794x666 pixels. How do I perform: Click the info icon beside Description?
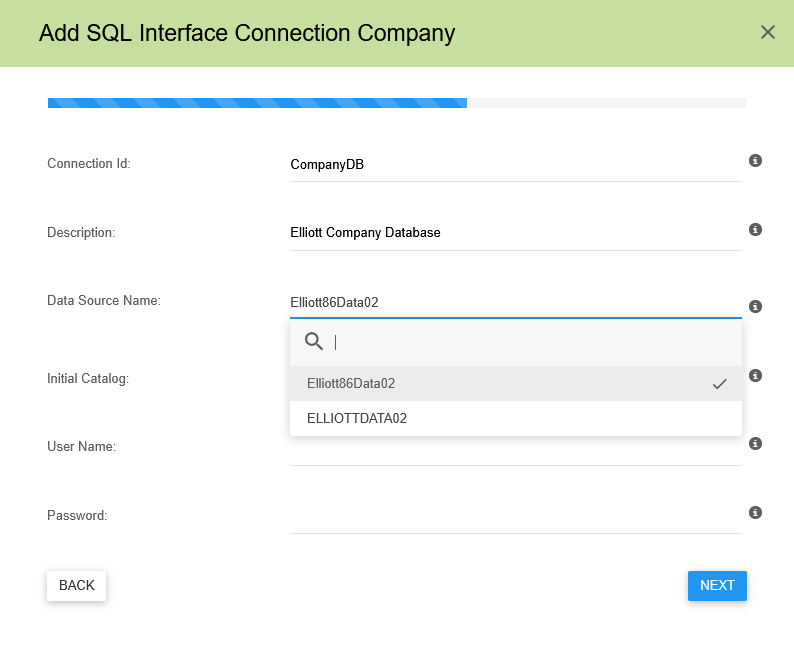[x=756, y=229]
